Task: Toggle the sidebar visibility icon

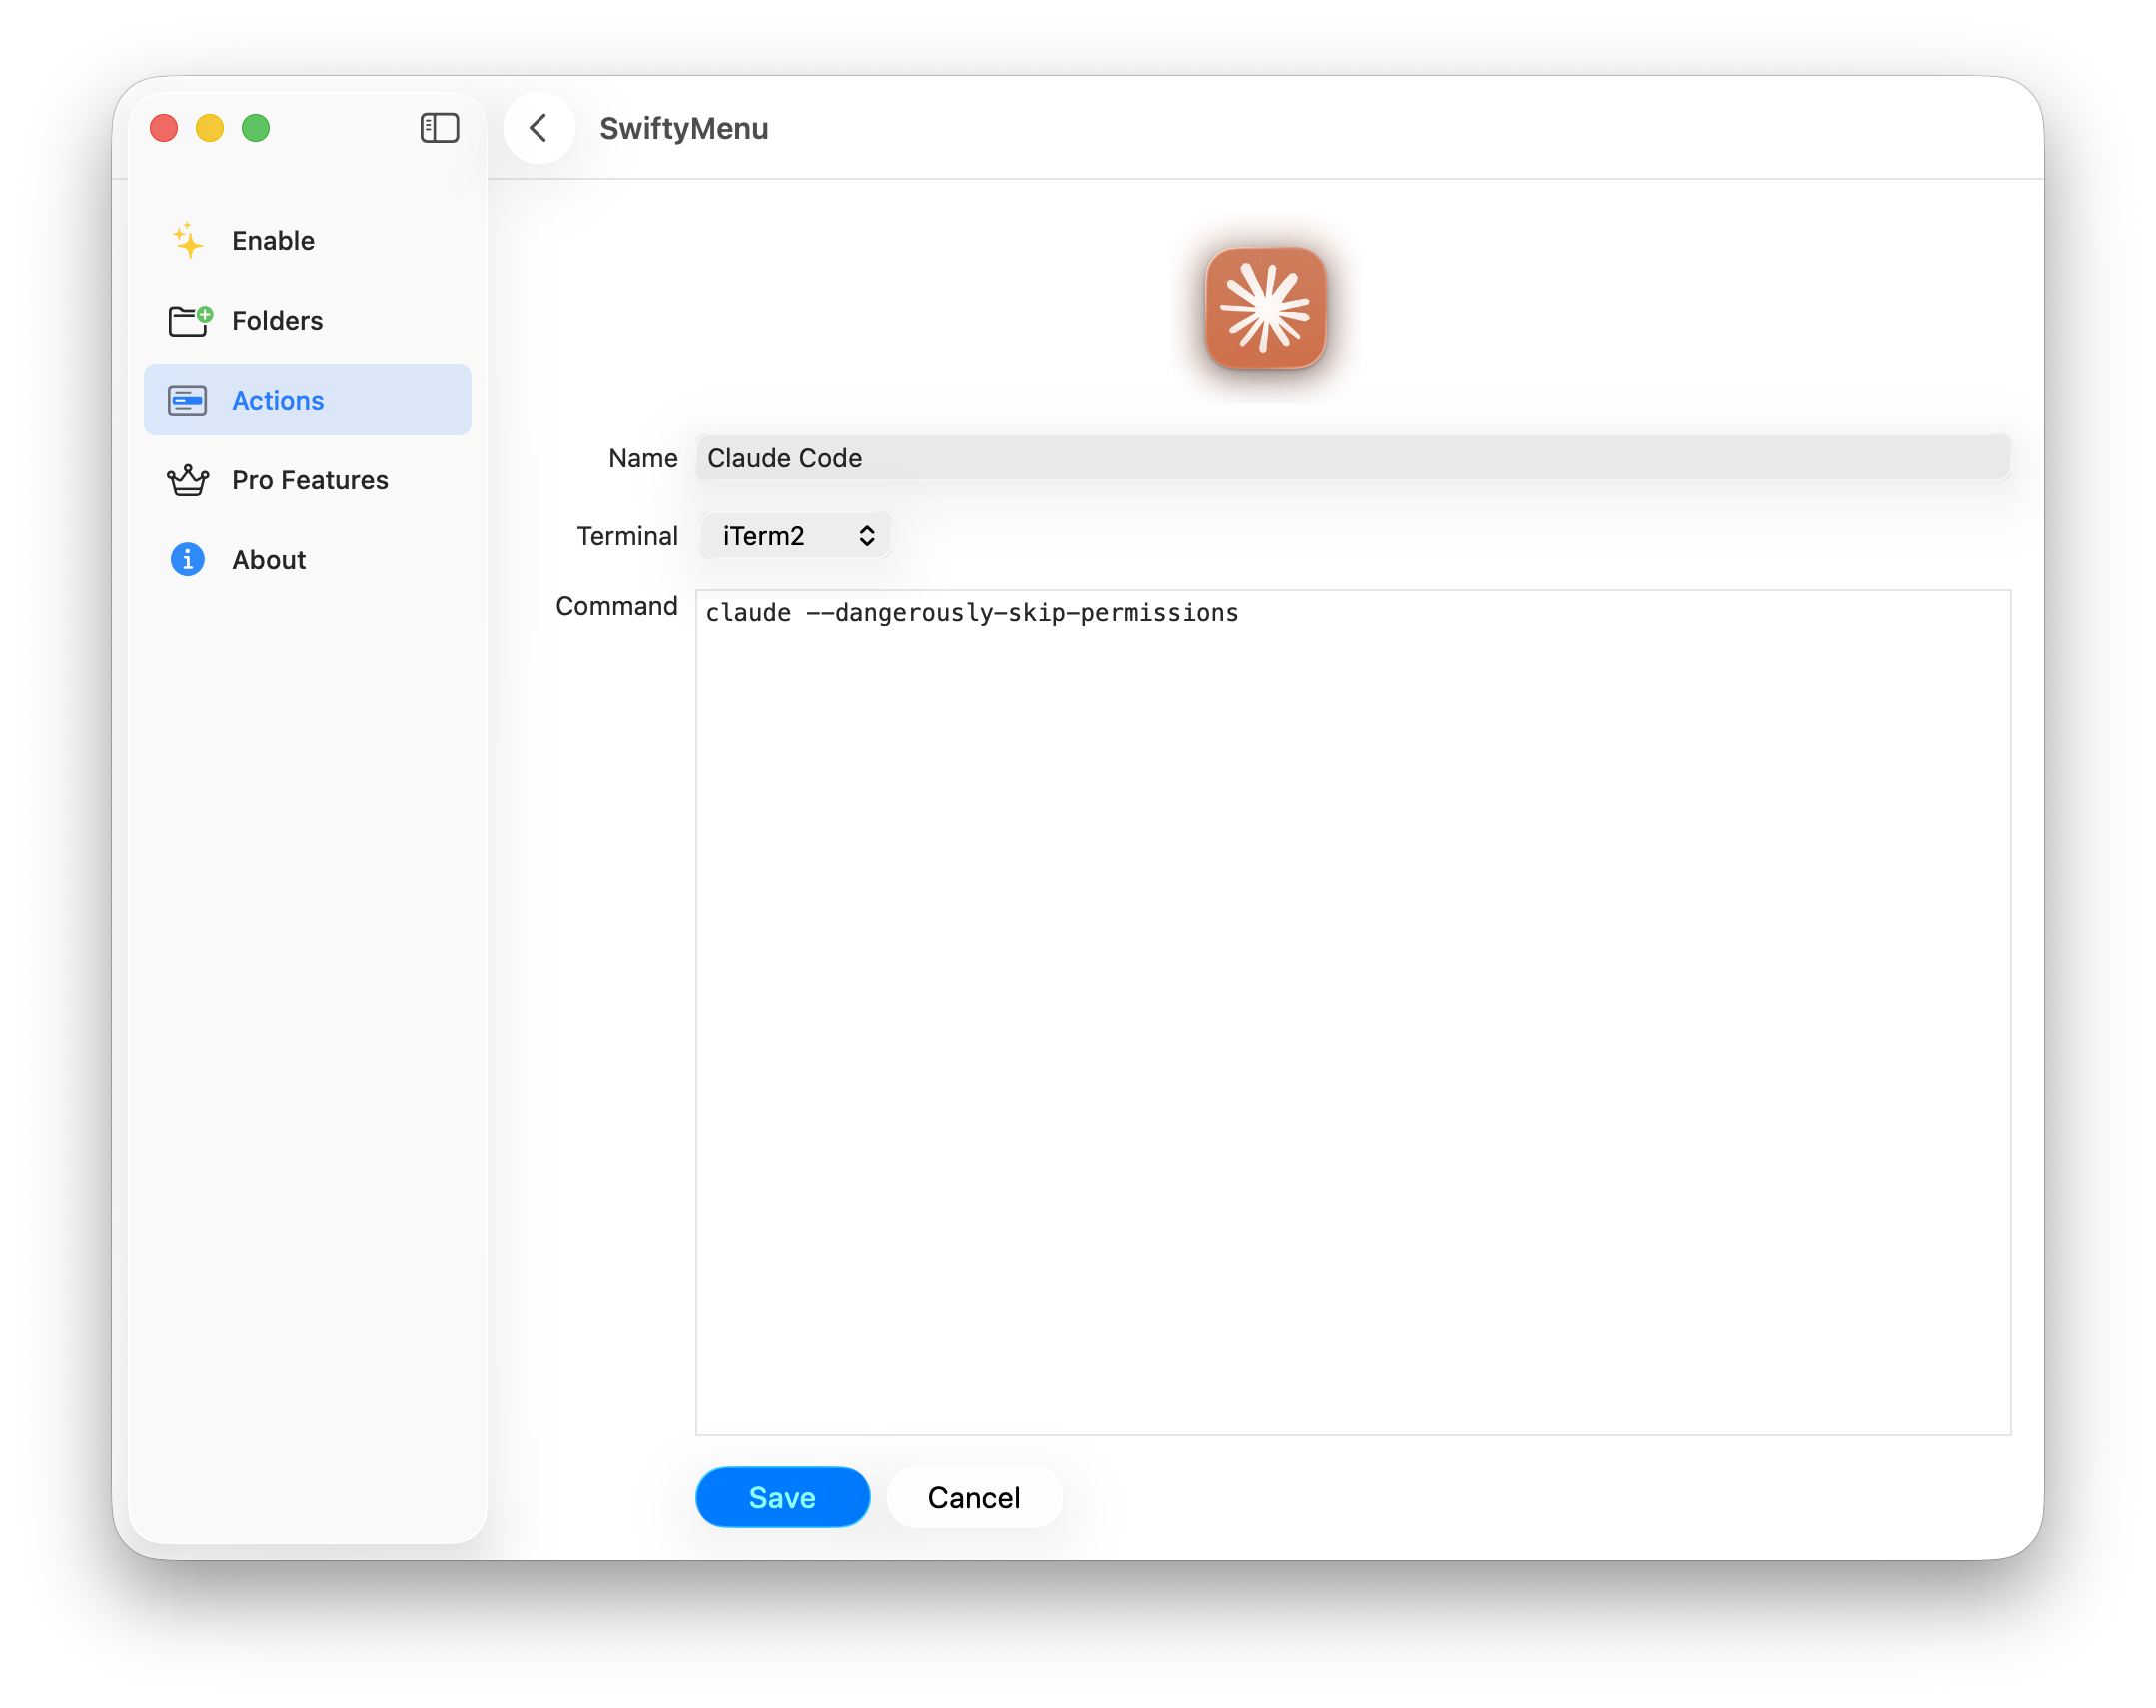Action: click(x=439, y=128)
